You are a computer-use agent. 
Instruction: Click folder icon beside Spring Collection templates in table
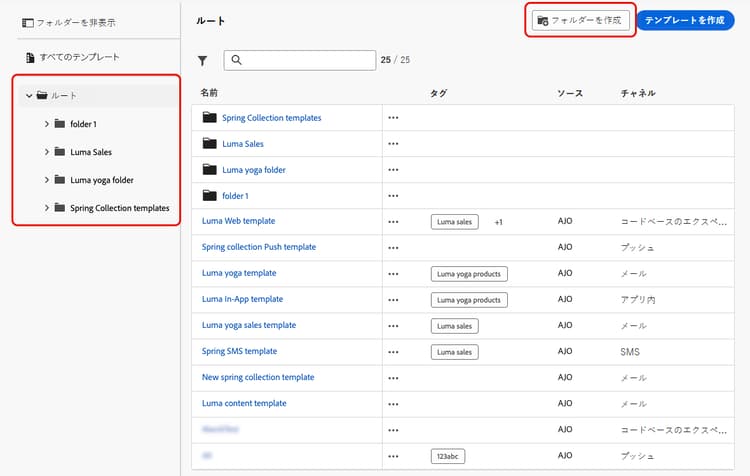point(210,117)
